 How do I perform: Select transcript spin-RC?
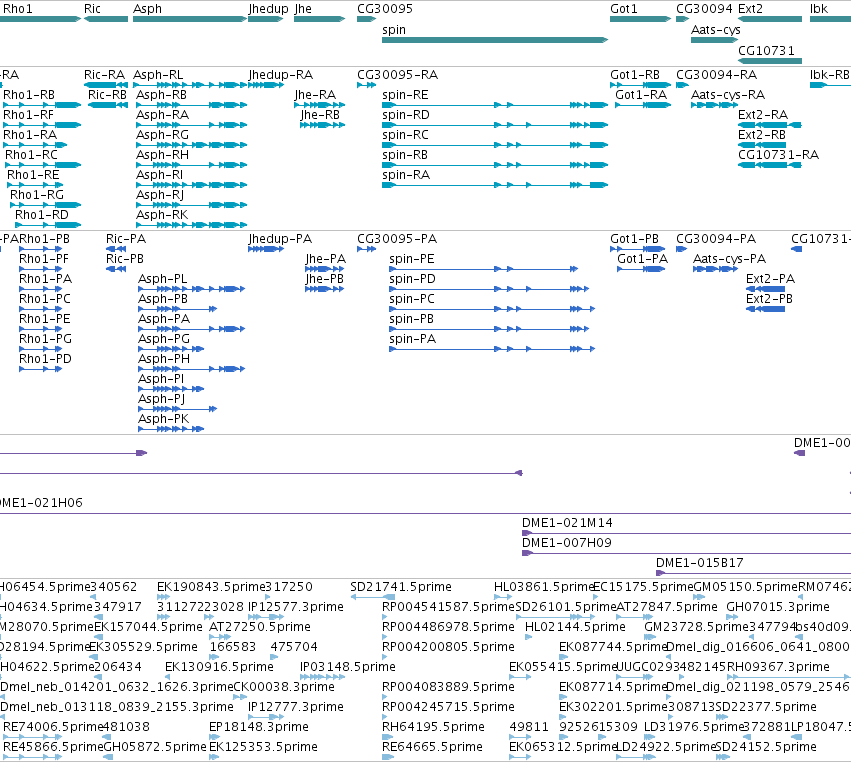pos(405,135)
